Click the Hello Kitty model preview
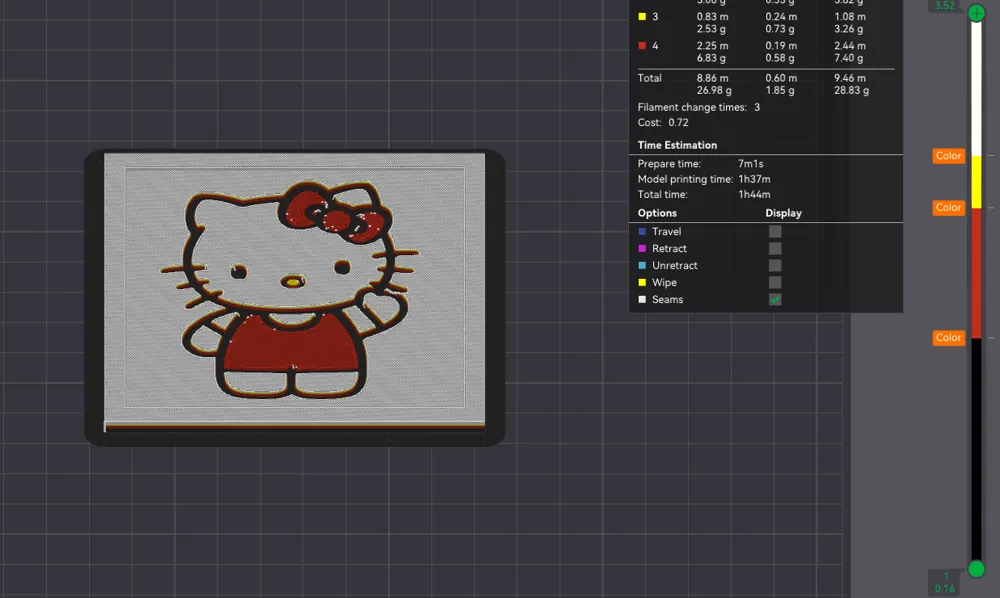 coord(294,298)
